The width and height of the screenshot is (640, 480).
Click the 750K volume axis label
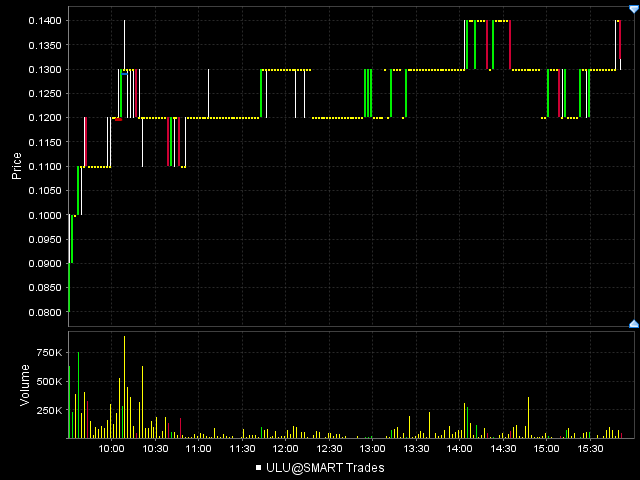pos(49,353)
